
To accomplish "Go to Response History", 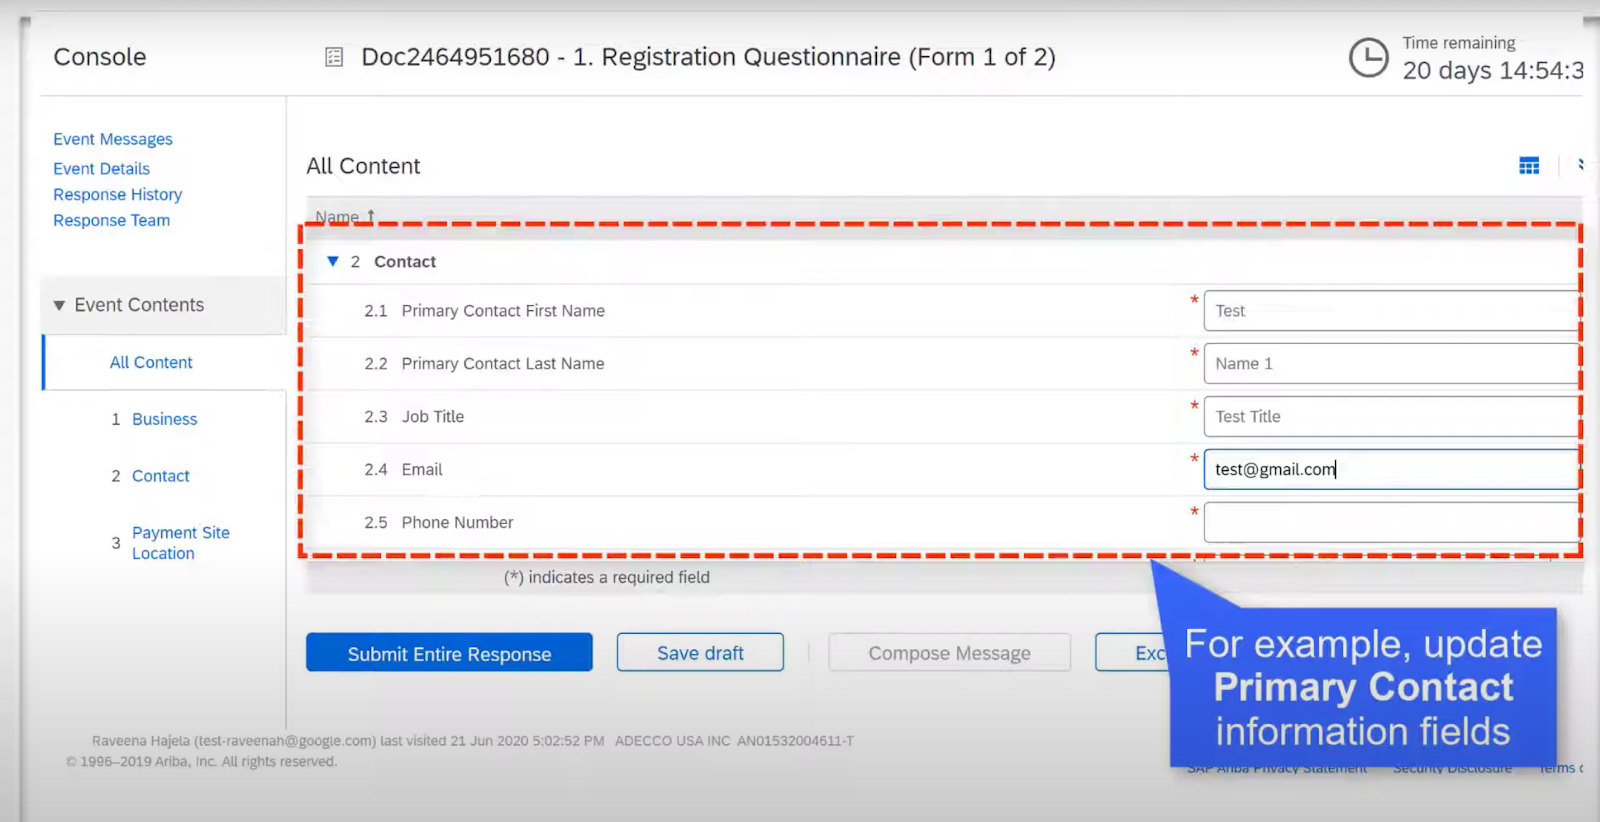I will tap(117, 194).
